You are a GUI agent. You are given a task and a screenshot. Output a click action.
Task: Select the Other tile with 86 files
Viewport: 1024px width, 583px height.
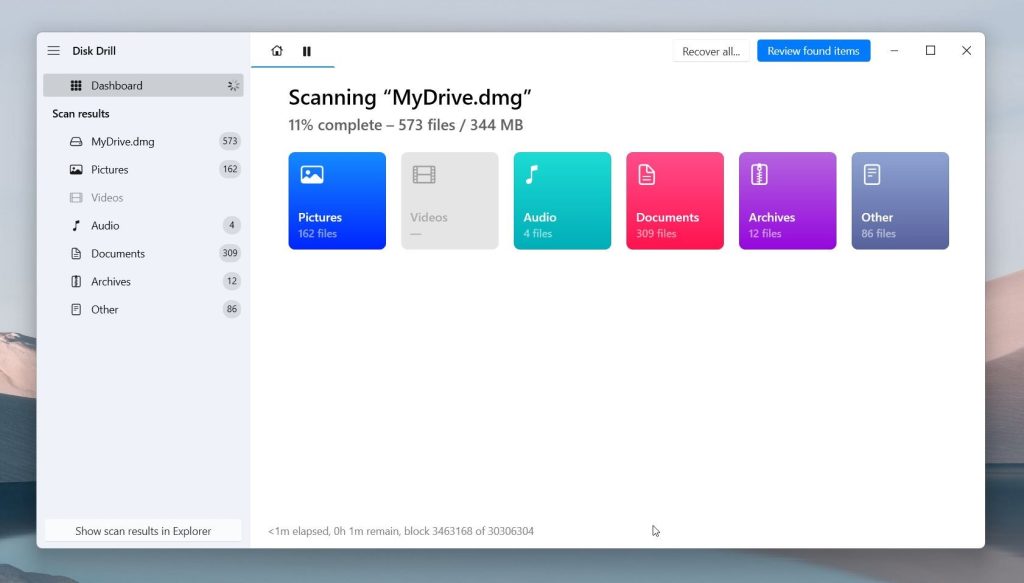tap(899, 200)
